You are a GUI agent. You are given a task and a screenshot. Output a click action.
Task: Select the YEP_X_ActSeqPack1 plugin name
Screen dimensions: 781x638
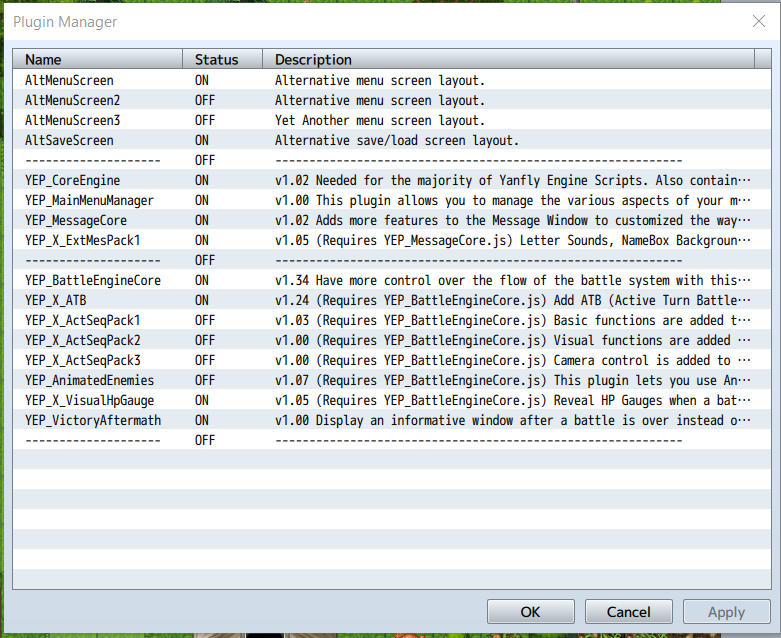pos(83,320)
